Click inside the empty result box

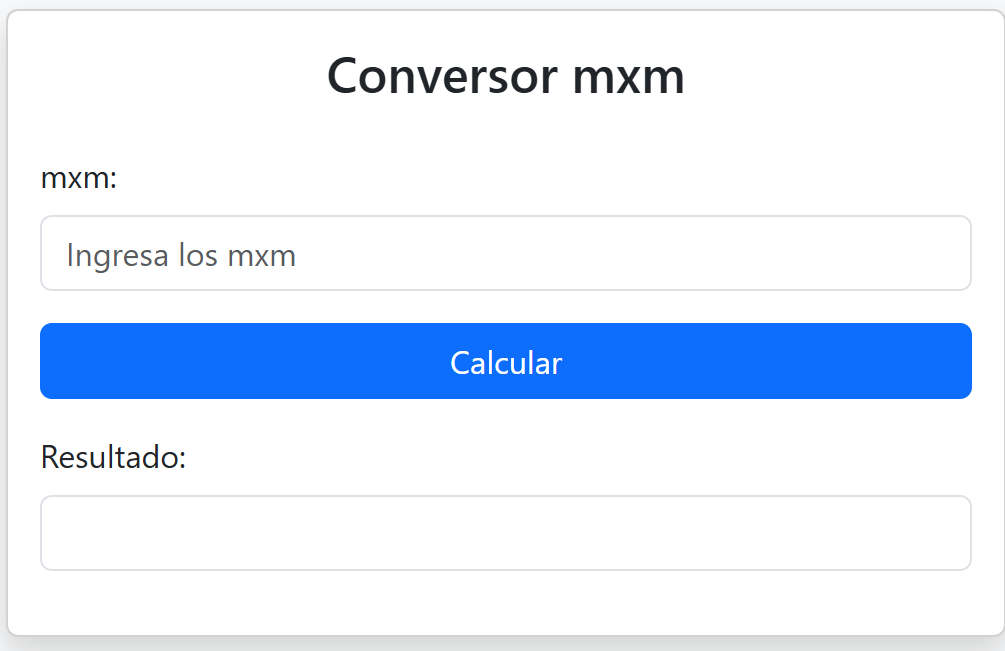point(506,532)
